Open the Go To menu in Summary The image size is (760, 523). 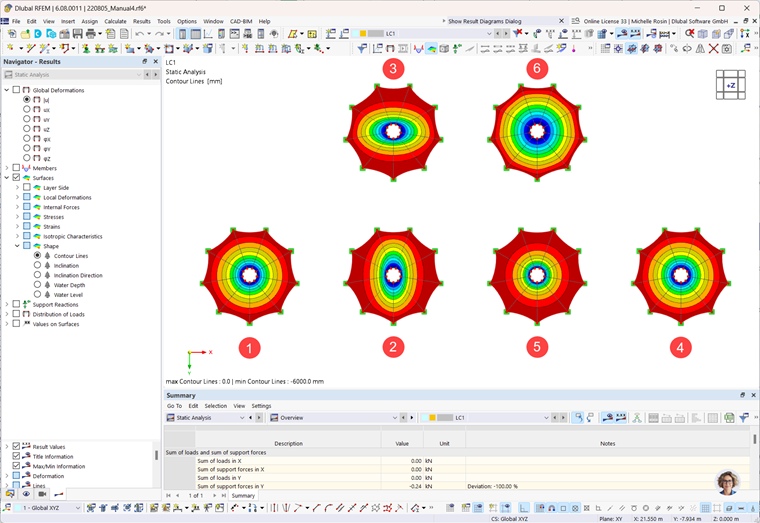(174, 406)
